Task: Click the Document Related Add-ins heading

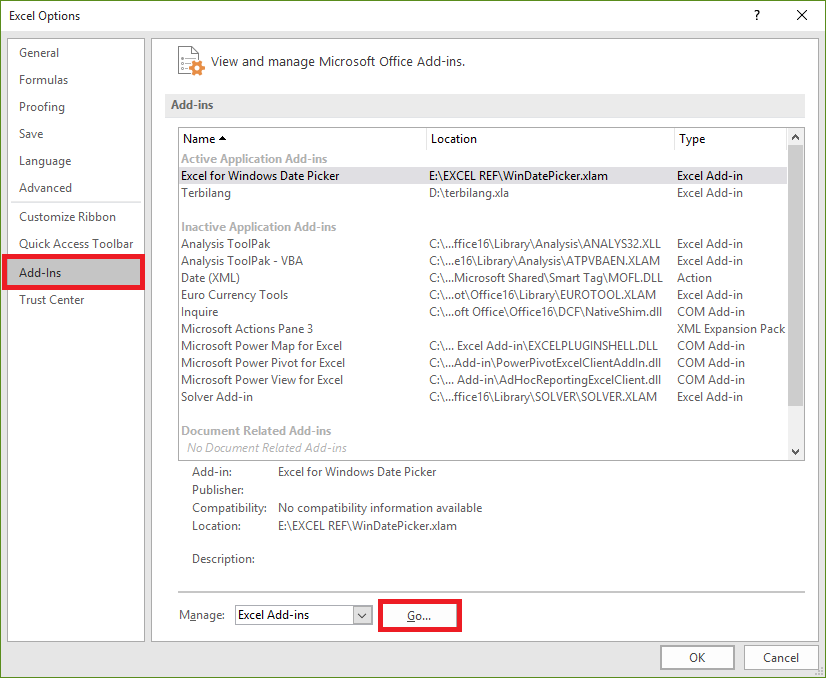Action: pyautogui.click(x=256, y=430)
